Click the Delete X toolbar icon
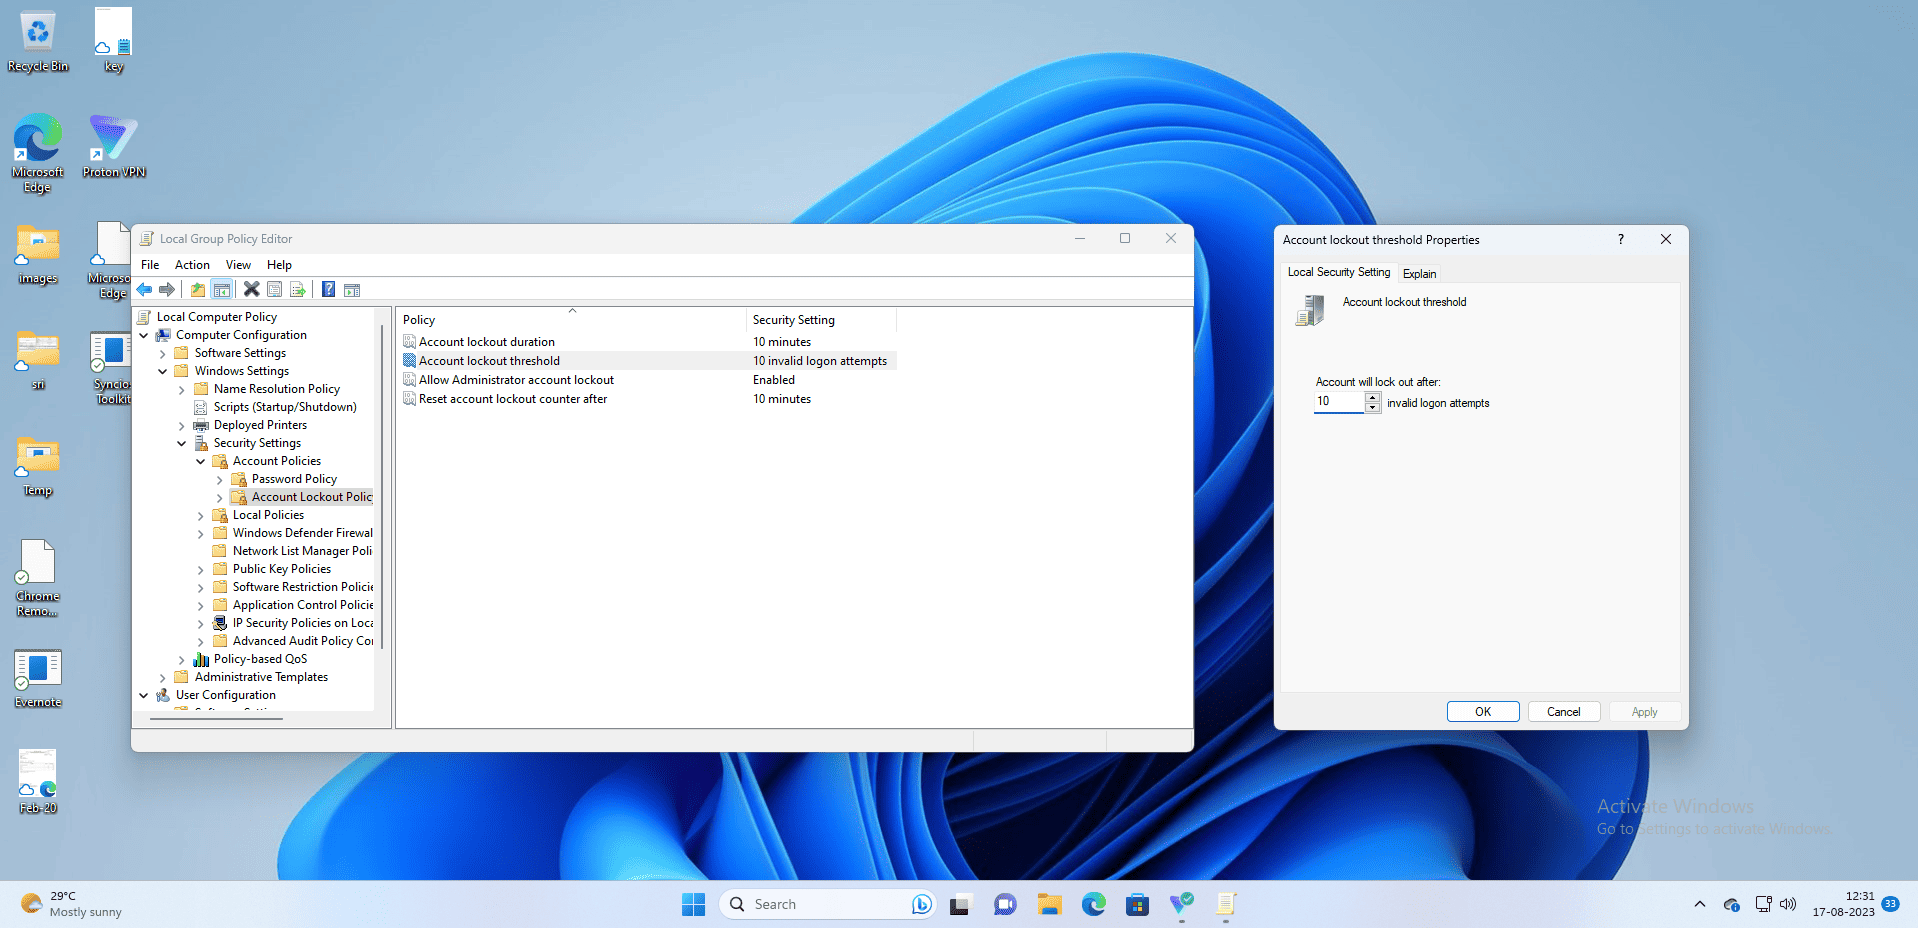 [x=252, y=290]
